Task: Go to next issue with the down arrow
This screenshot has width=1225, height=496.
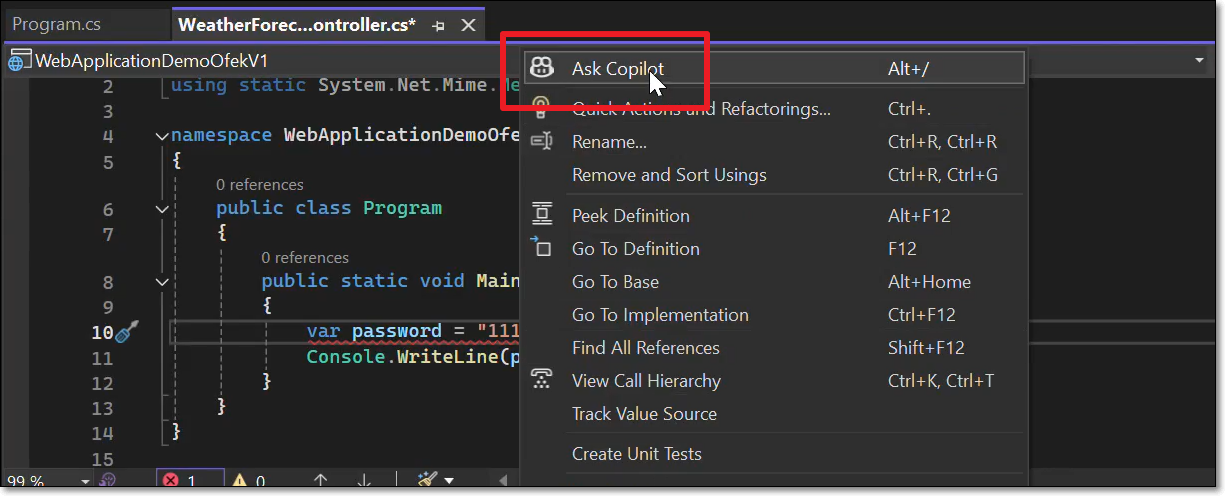Action: (x=363, y=482)
